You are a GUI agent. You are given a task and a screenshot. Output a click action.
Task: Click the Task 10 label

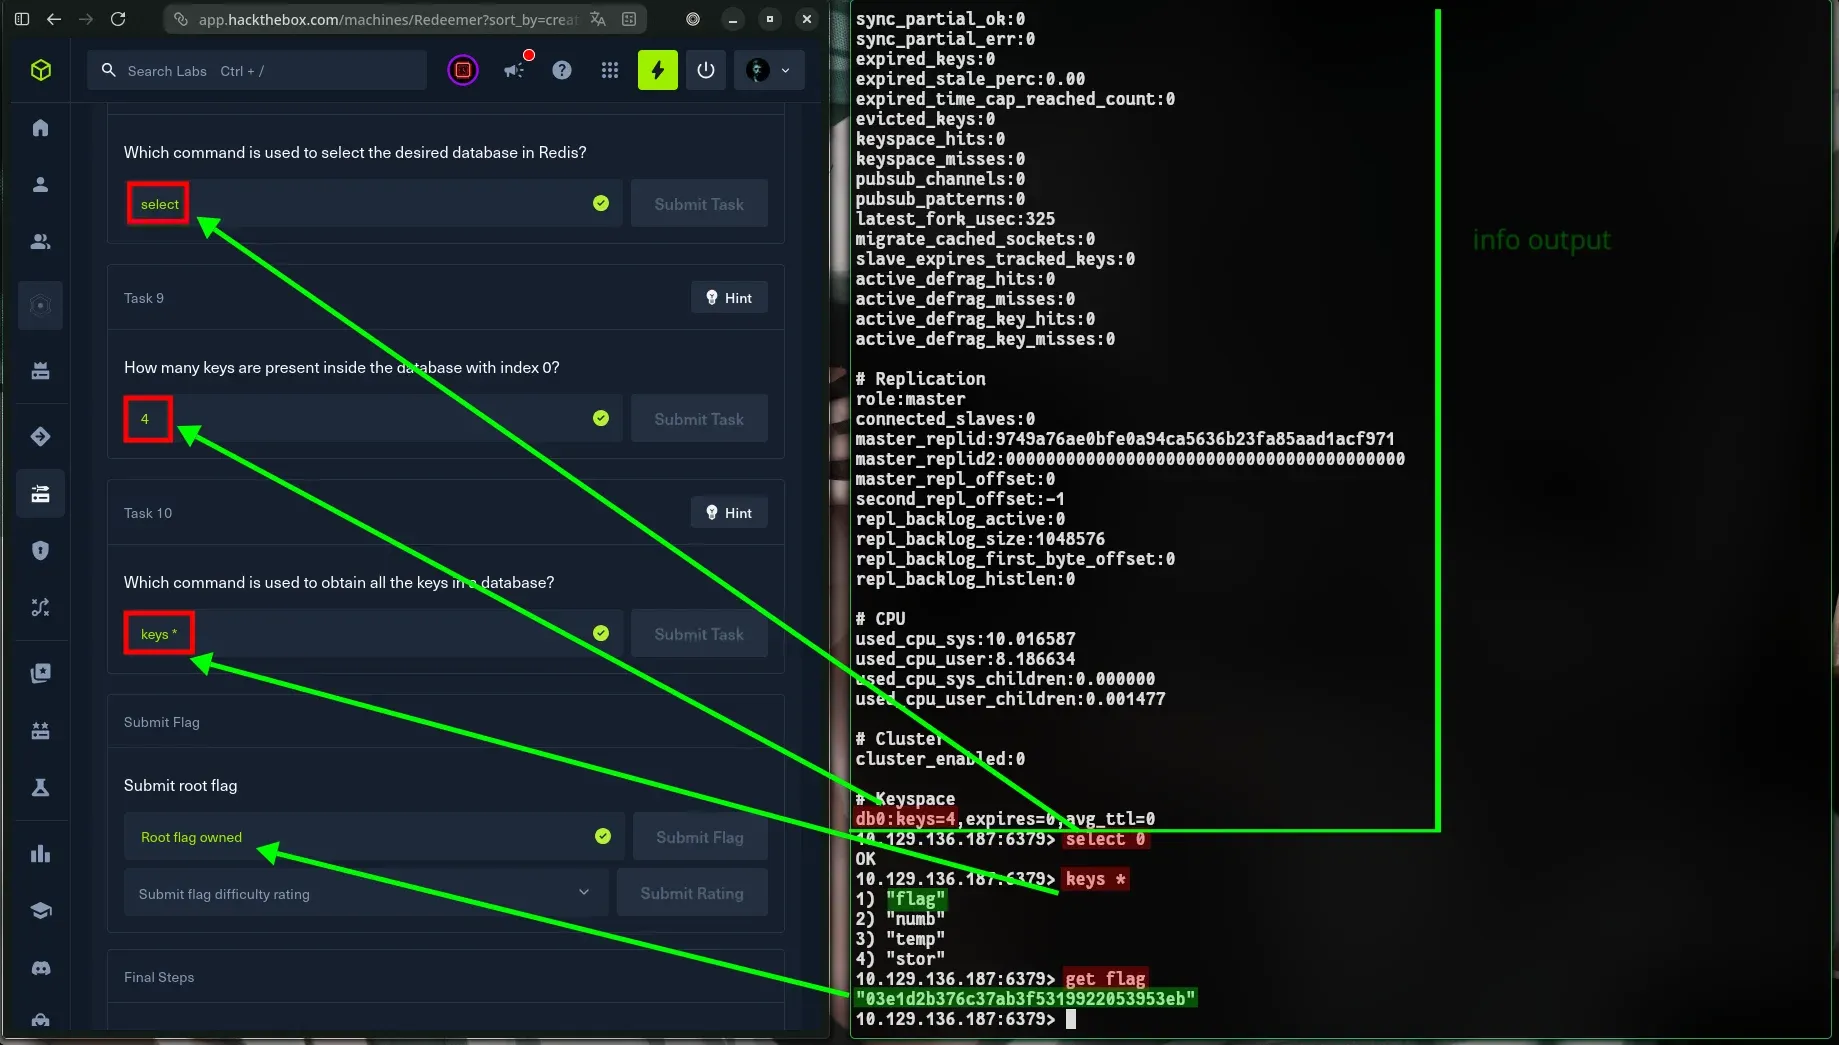(148, 513)
